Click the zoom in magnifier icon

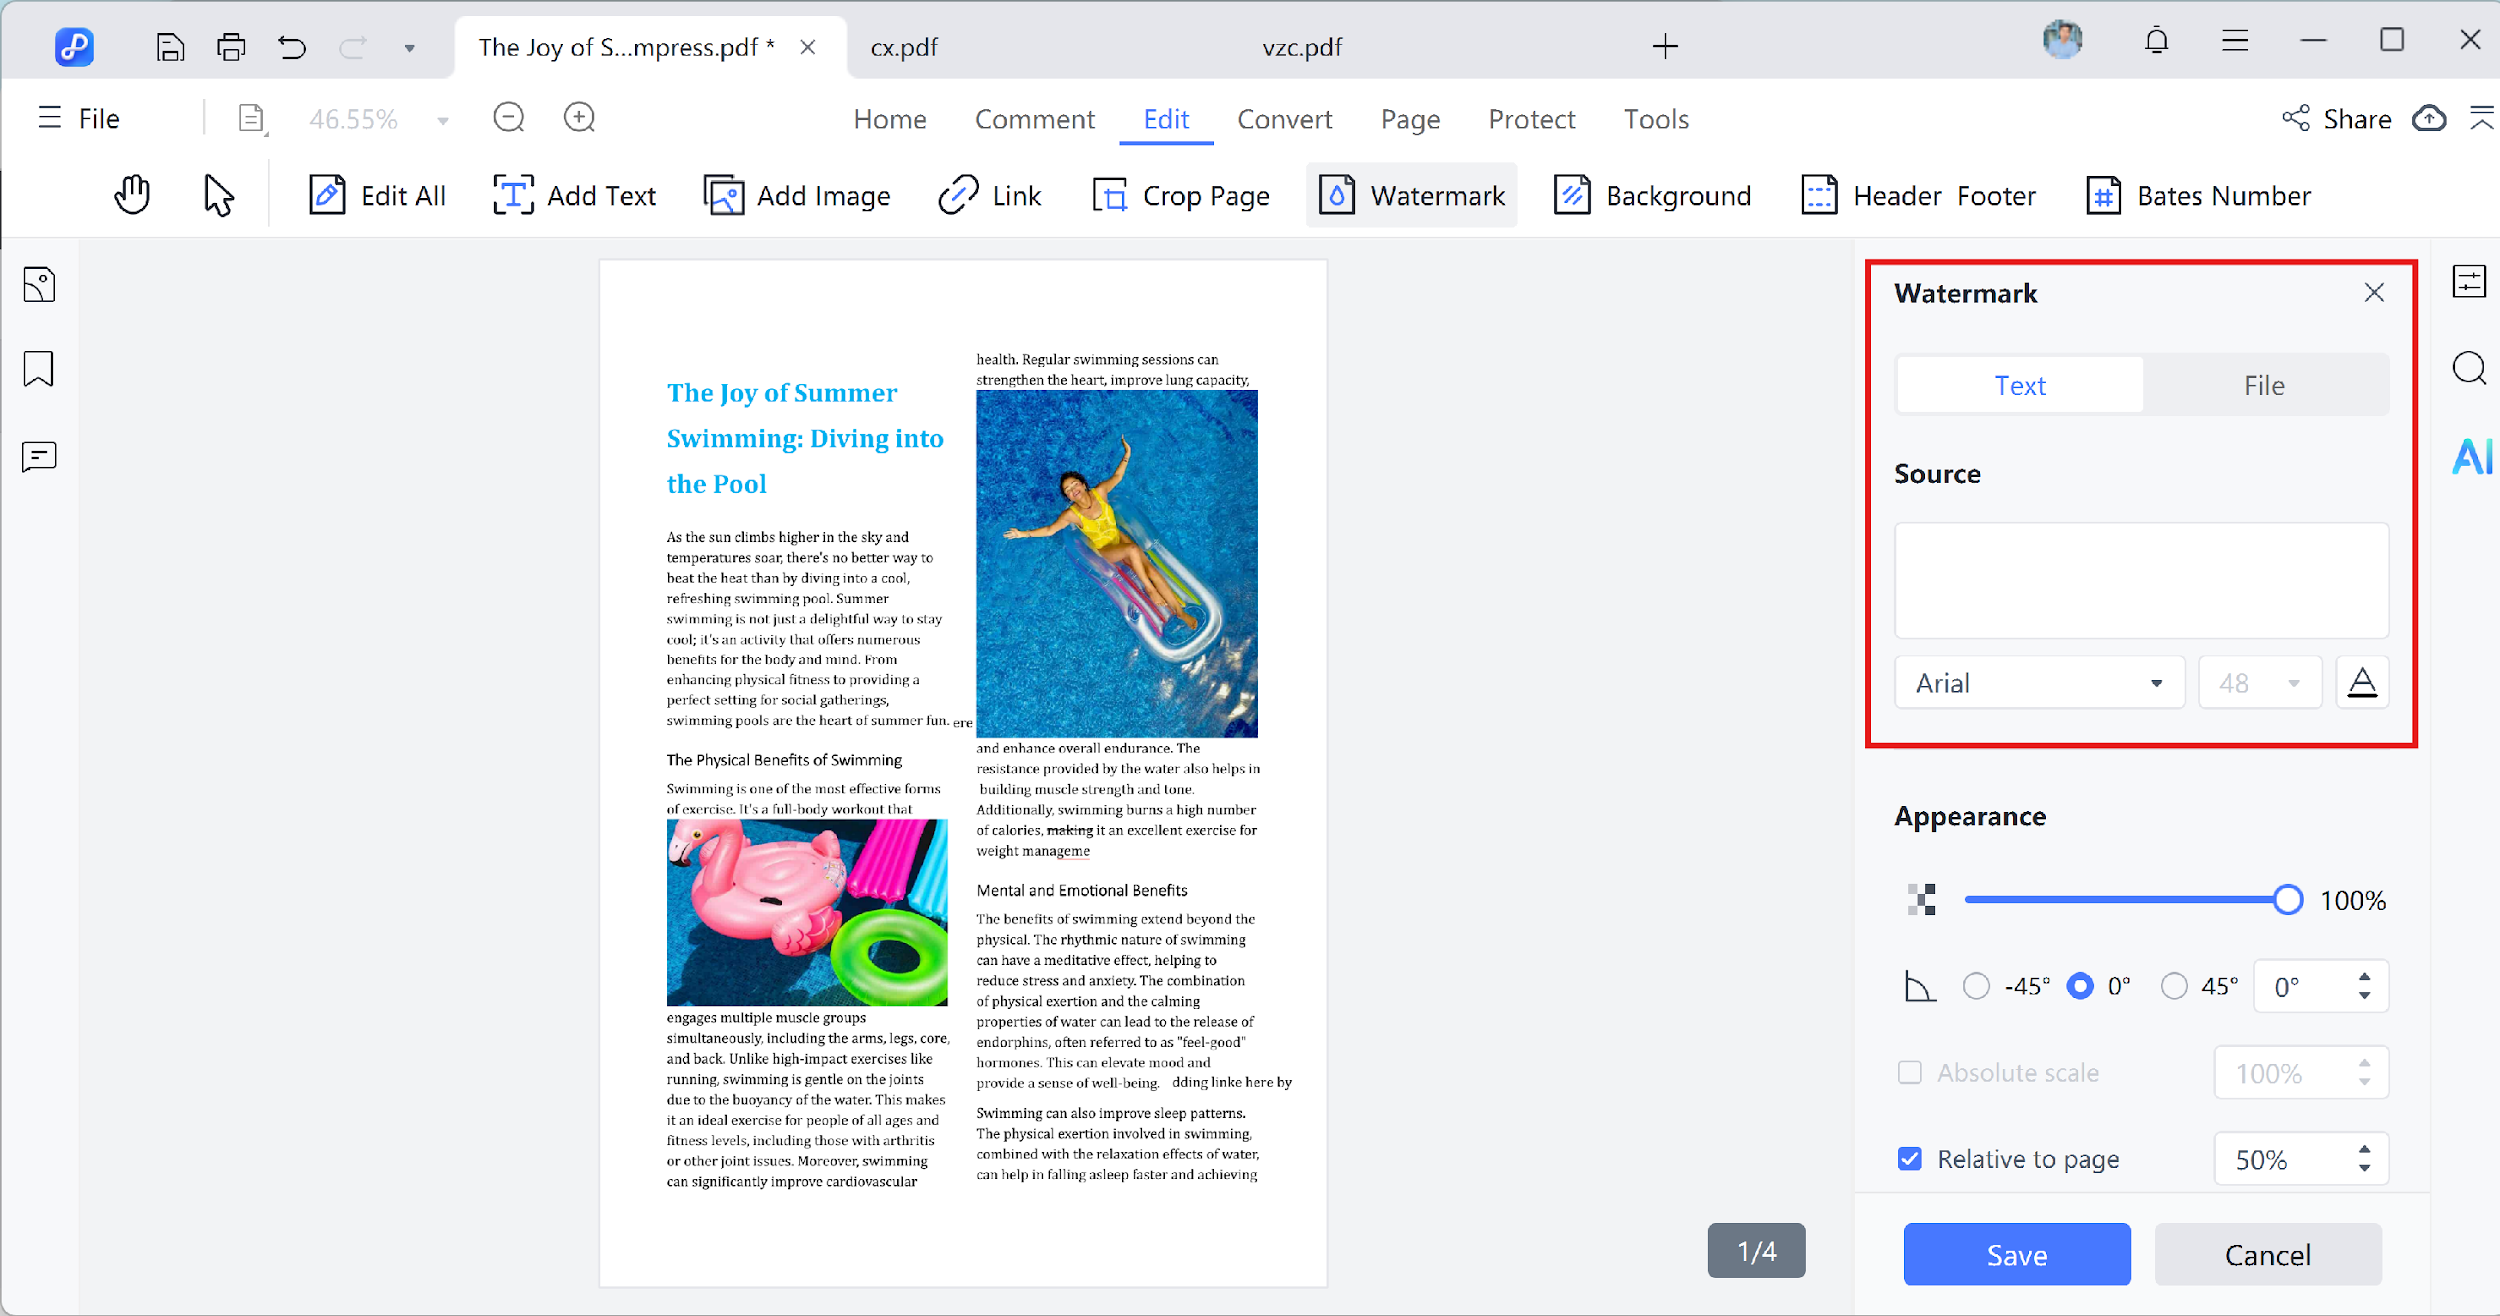(579, 118)
